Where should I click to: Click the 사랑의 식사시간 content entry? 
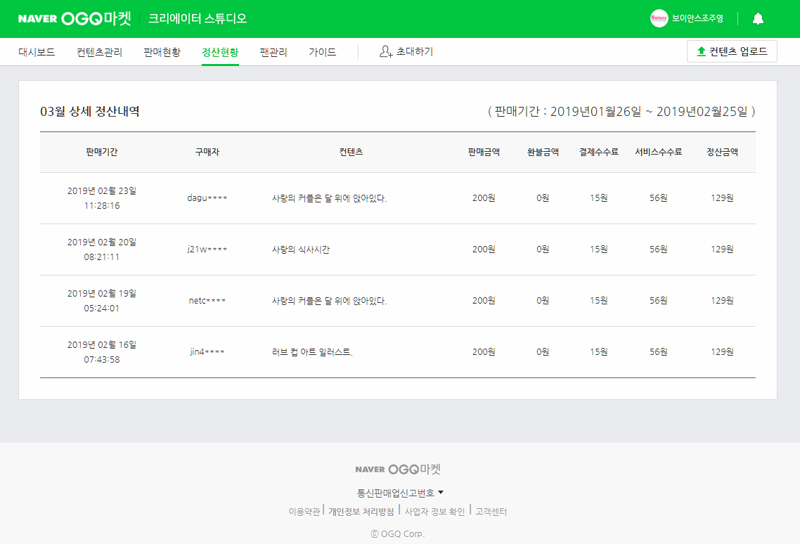pos(301,249)
